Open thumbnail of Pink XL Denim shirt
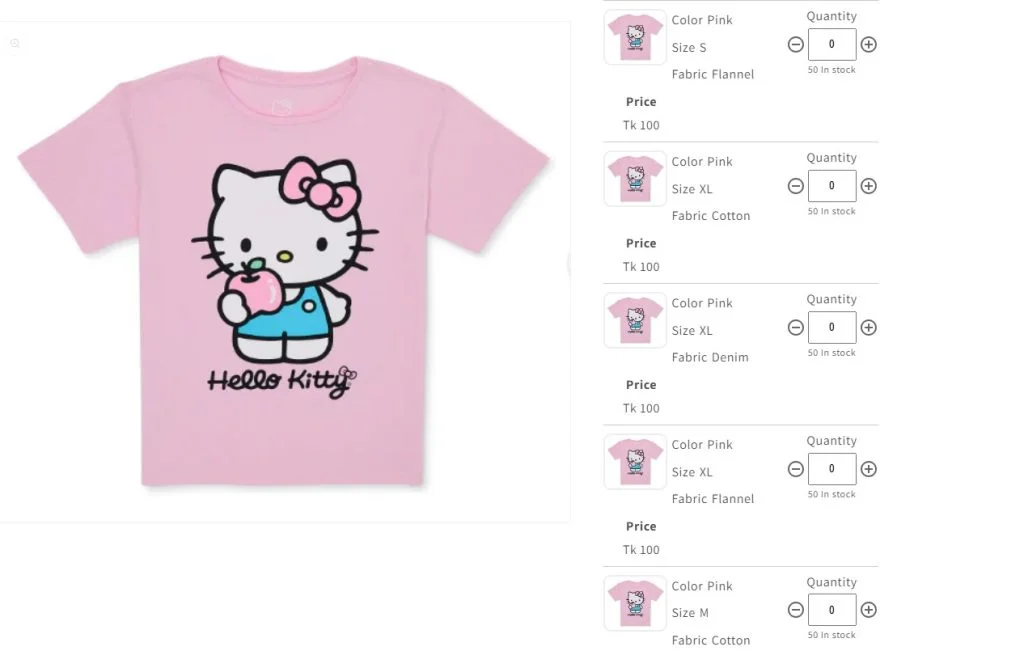The width and height of the screenshot is (1024, 651). [x=635, y=320]
